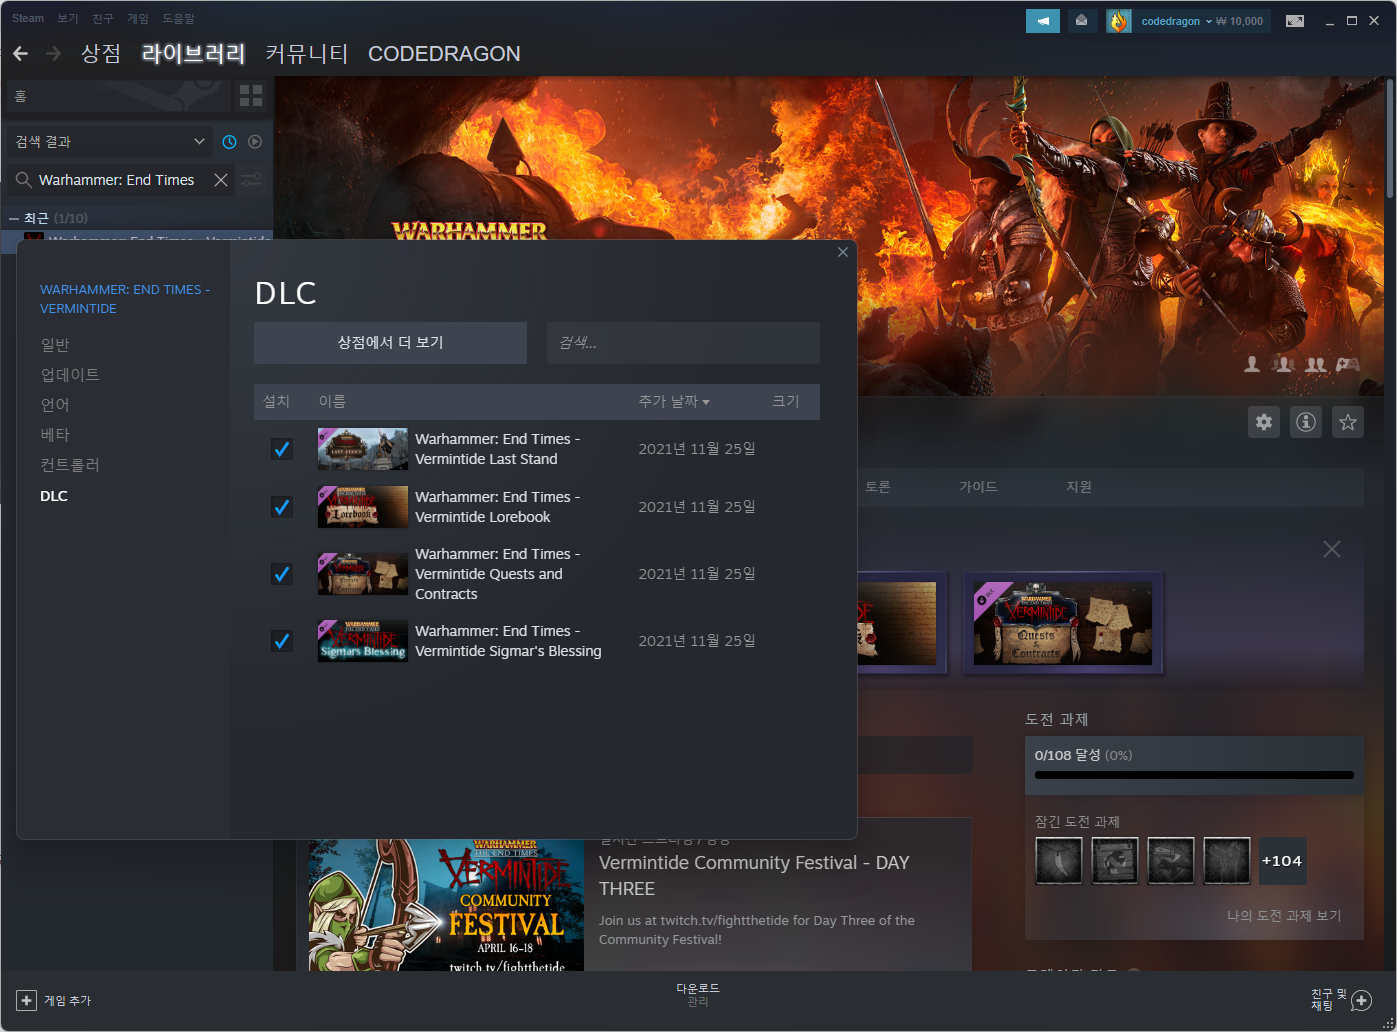This screenshot has height=1032, width=1397.
Task: Go to the 상점 tab
Action: point(101,54)
